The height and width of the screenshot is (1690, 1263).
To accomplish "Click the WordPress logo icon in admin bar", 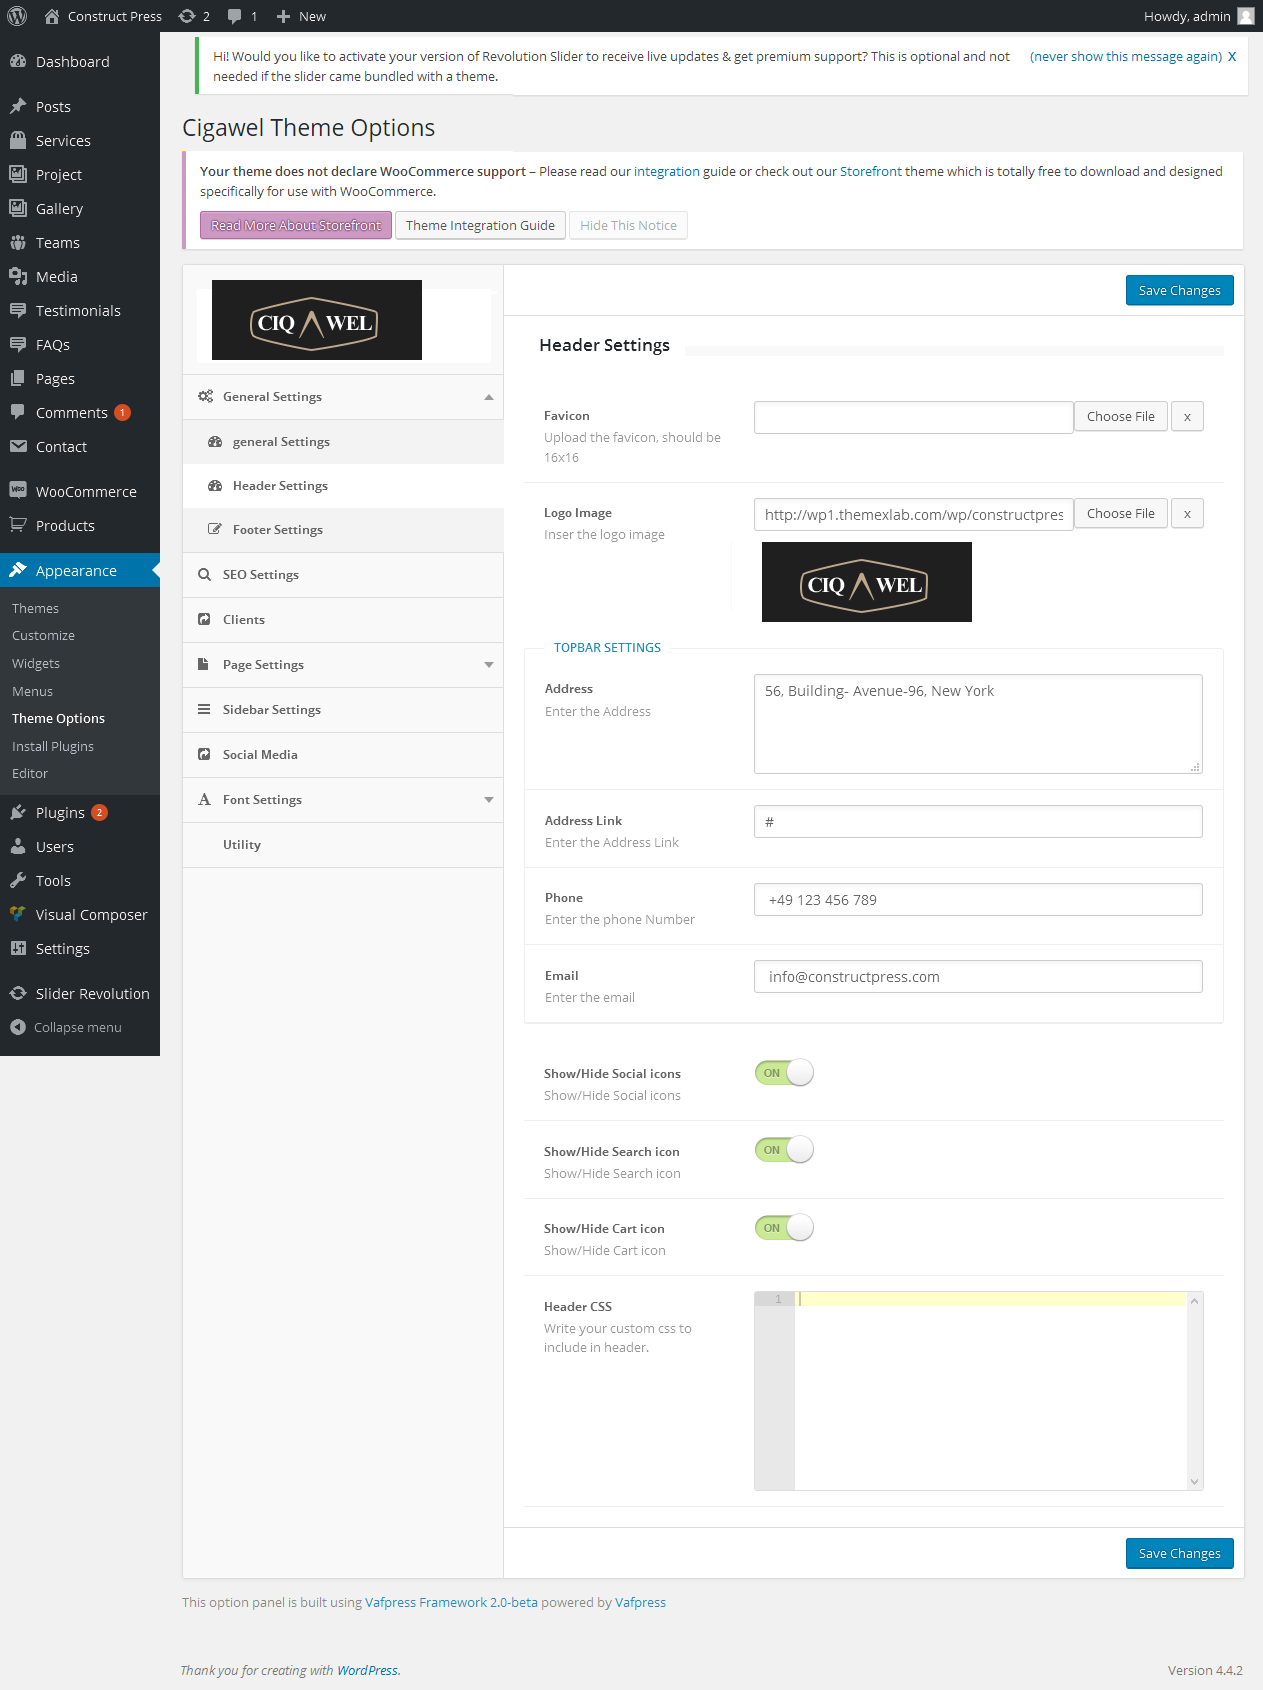I will (17, 16).
